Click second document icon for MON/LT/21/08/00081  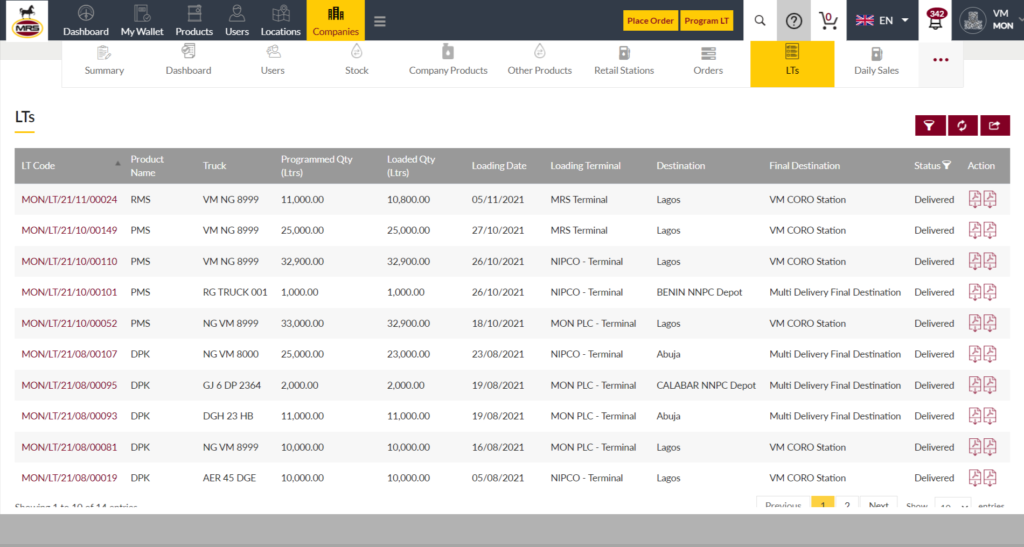pos(990,447)
